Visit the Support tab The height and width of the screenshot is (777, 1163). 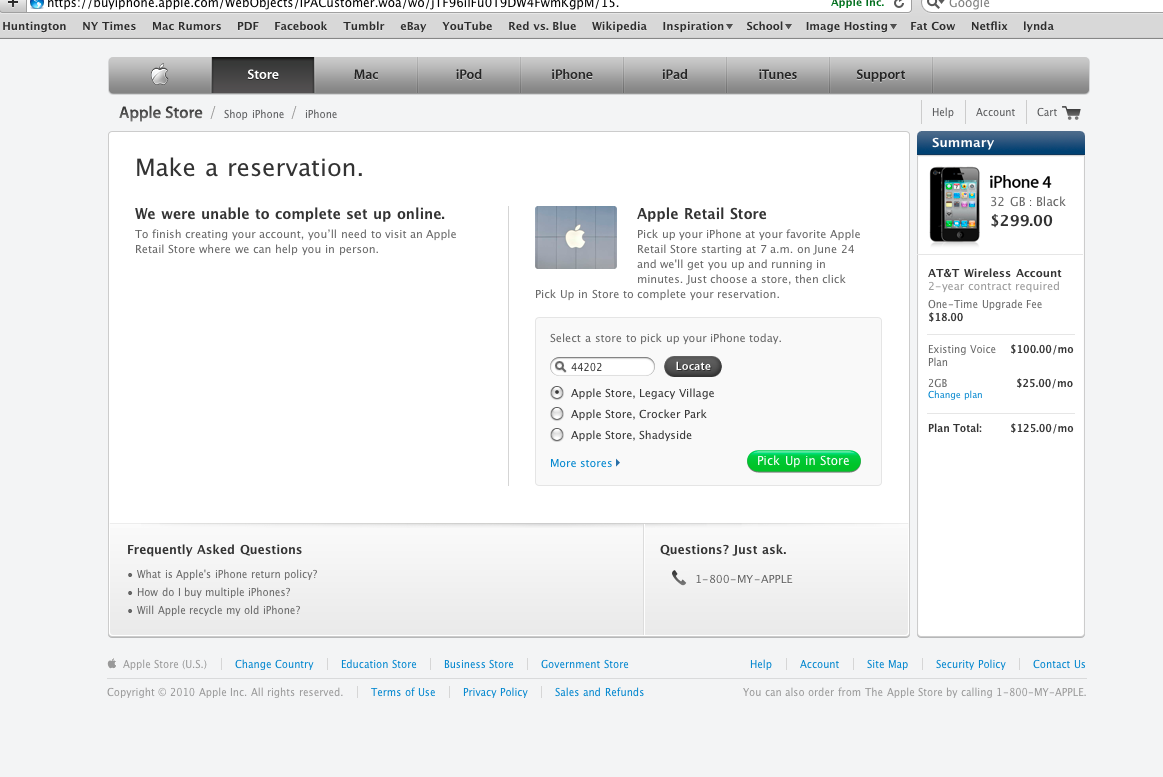pyautogui.click(x=880, y=75)
